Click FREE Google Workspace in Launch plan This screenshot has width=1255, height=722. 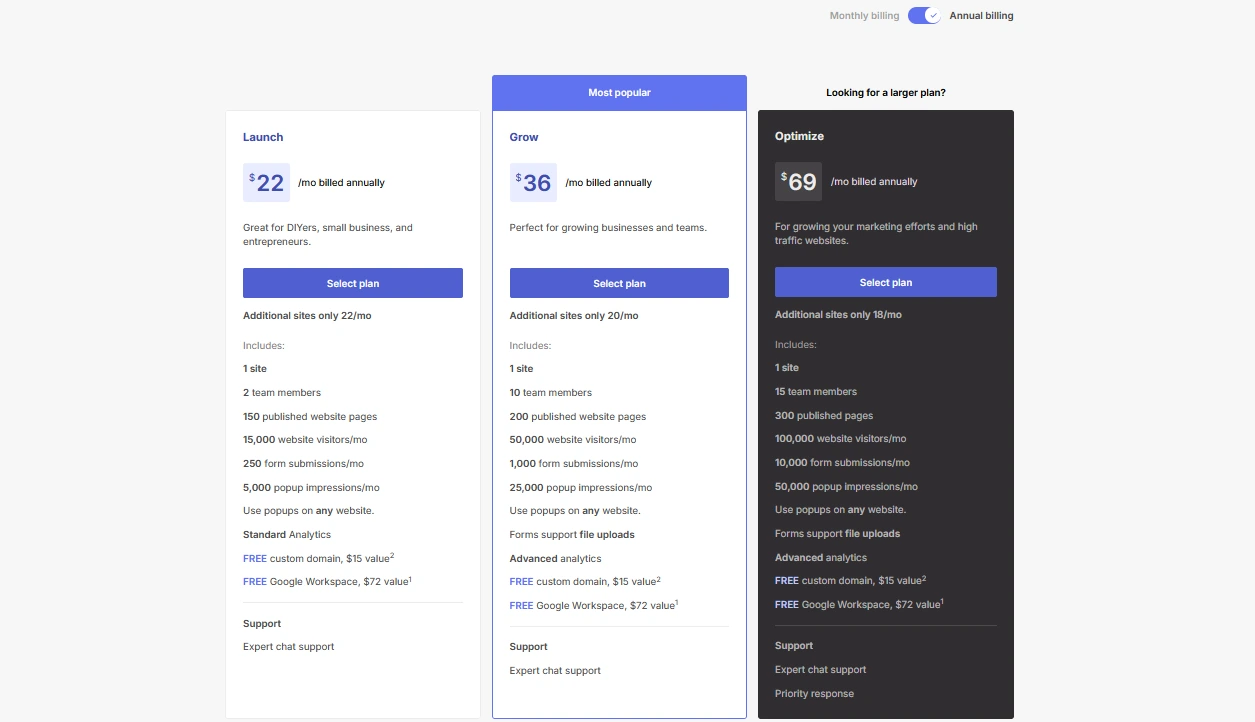click(x=328, y=582)
